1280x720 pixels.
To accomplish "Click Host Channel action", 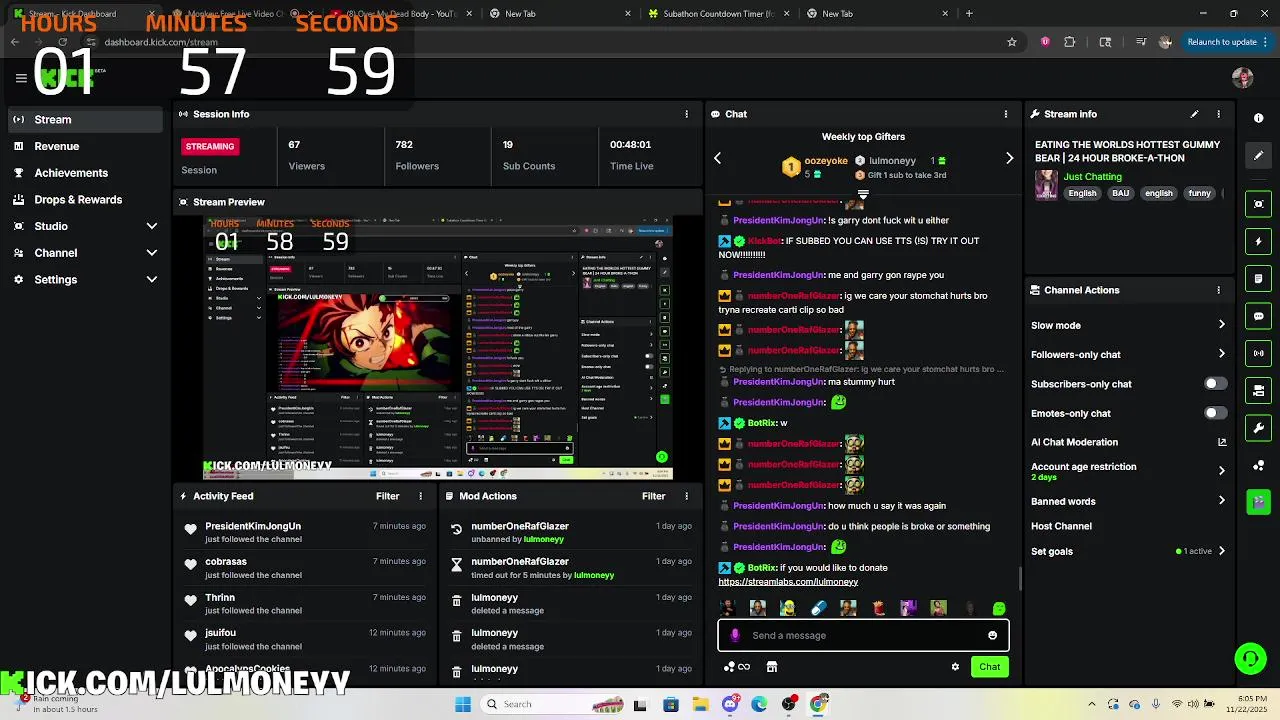I will coord(1061,526).
